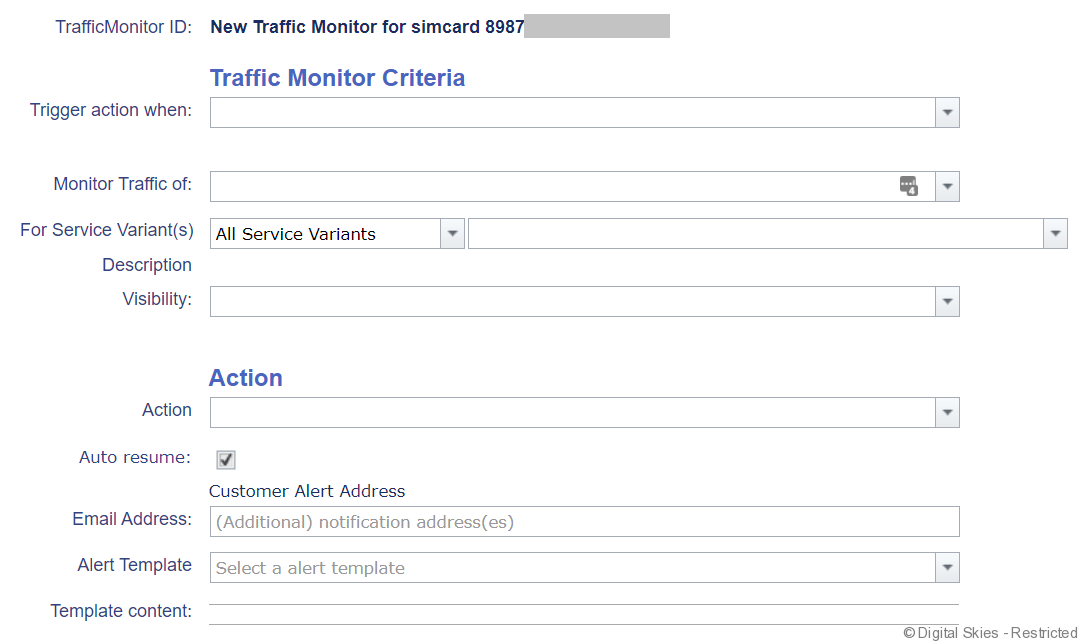1079x642 pixels.
Task: Focus the Monitor Traffic of text field
Action: click(x=552, y=186)
